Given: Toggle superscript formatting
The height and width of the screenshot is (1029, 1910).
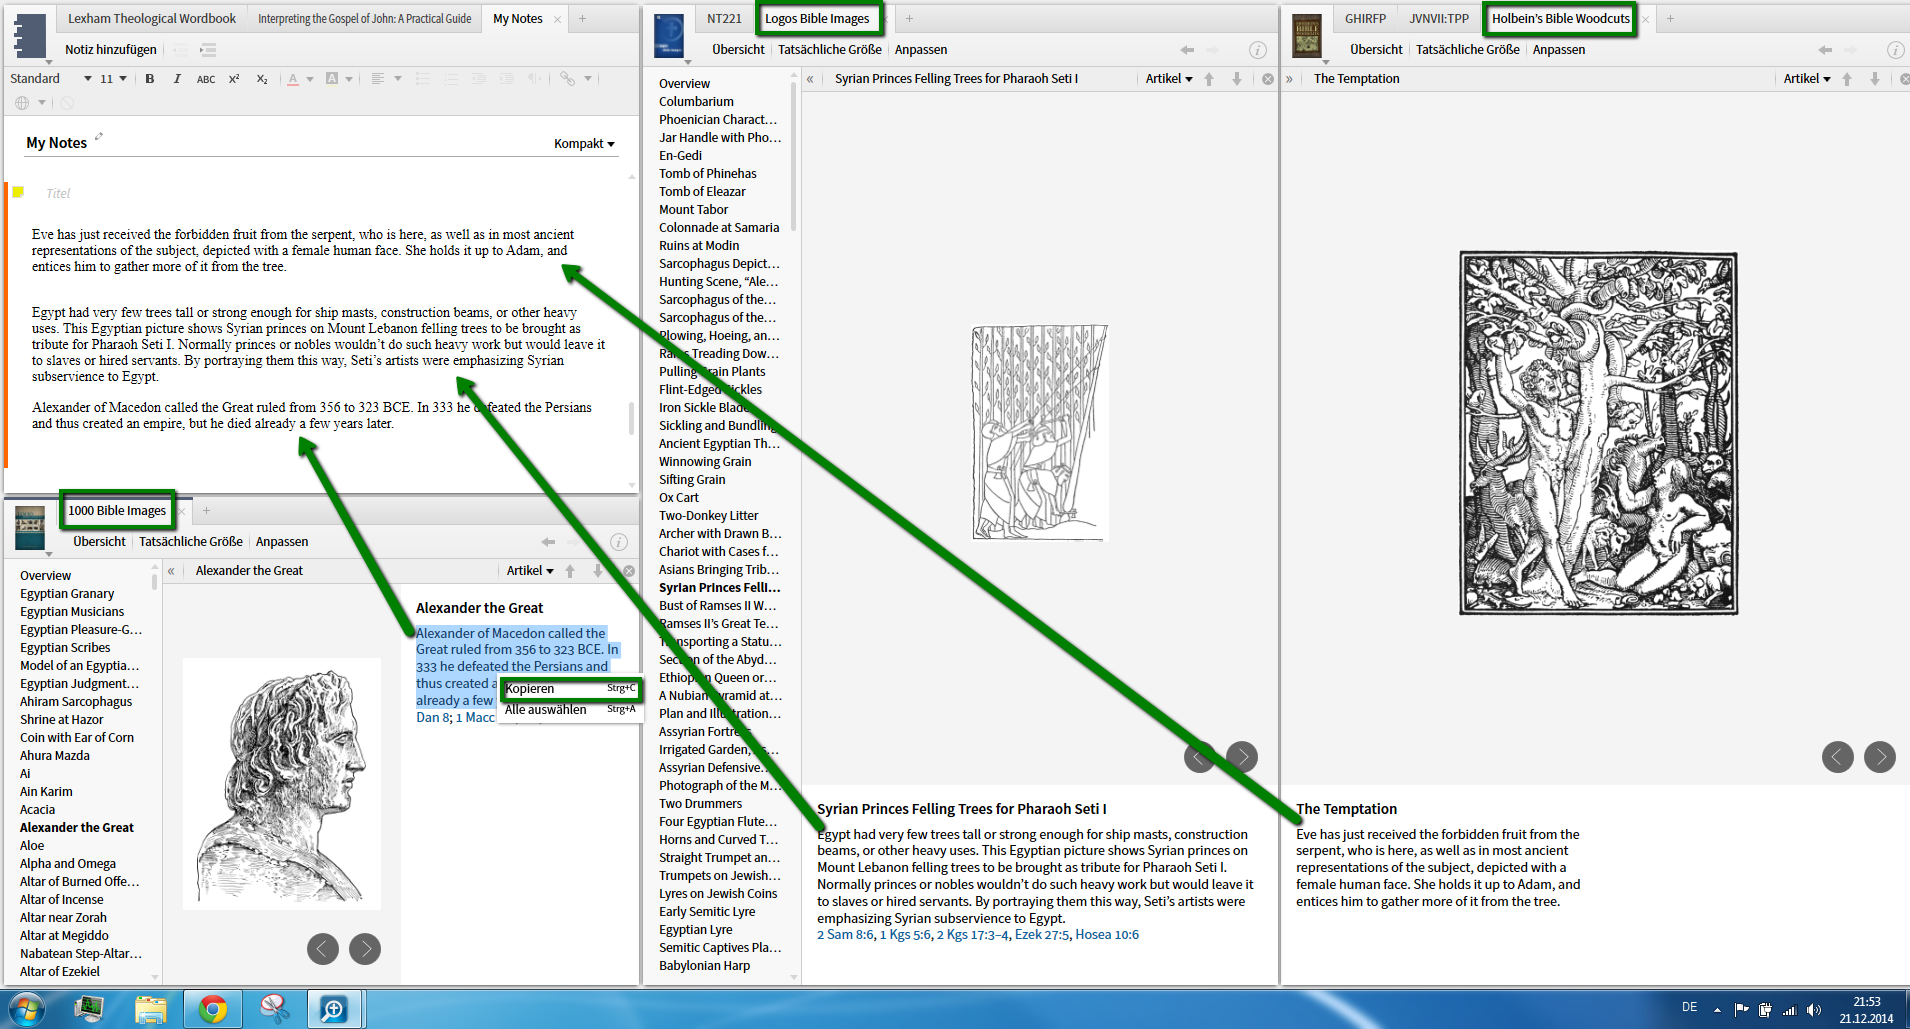Looking at the screenshot, I should 234,79.
